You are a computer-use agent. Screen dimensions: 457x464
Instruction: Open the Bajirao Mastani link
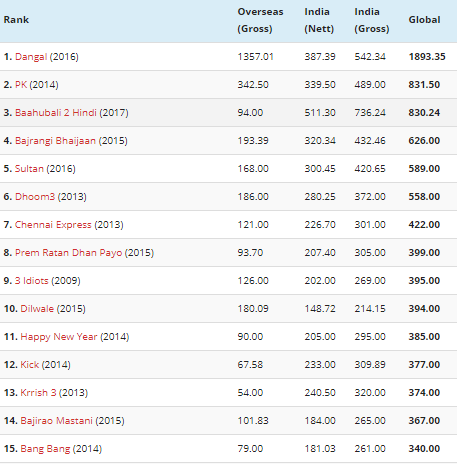(56, 421)
